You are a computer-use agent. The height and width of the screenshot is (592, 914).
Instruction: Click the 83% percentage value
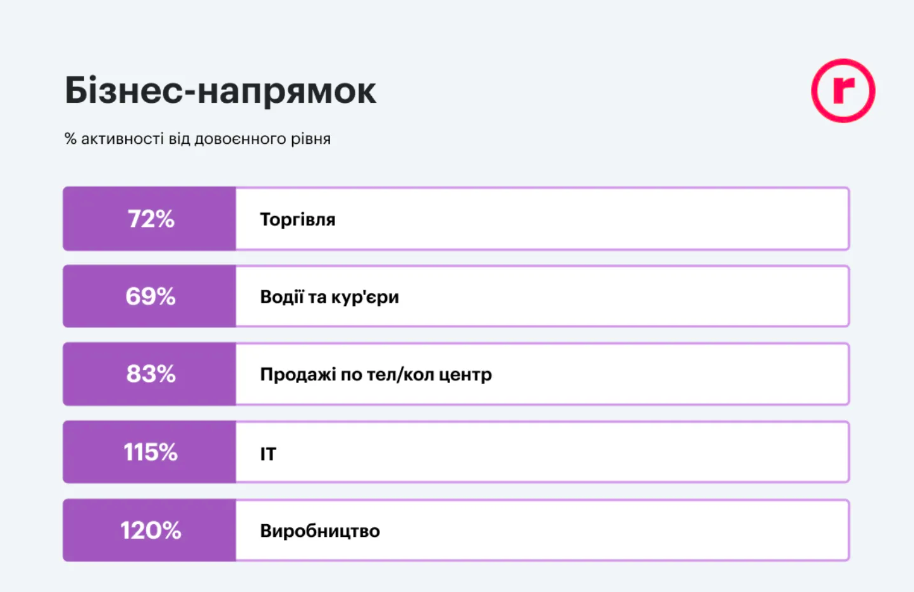pyautogui.click(x=151, y=375)
